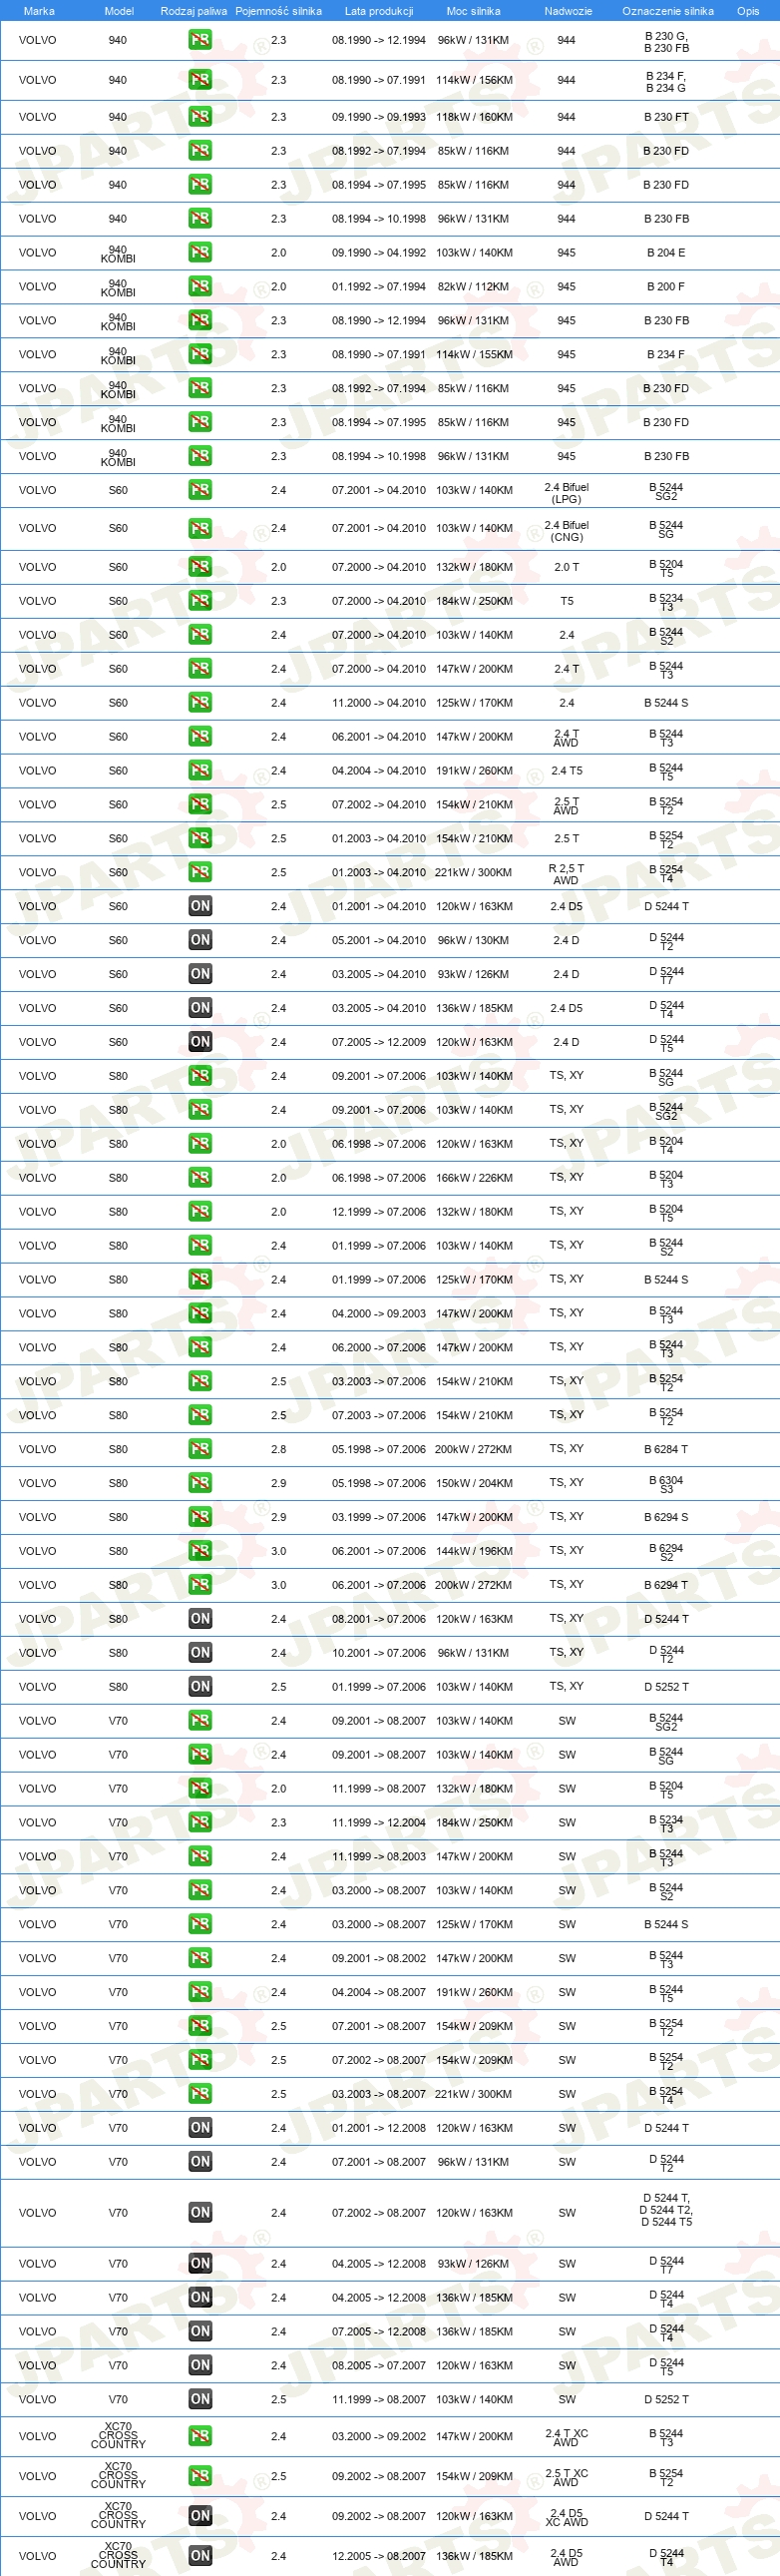Screen dimensions: 780x2576
Task: Click date cell 07.2005 -> 12.2009
Action: coord(379,1042)
